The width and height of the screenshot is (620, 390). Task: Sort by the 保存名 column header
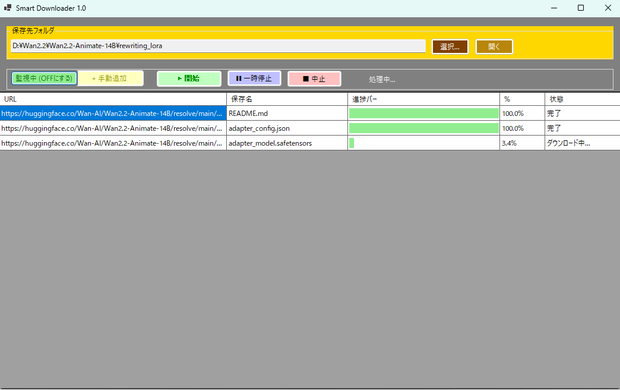point(287,99)
